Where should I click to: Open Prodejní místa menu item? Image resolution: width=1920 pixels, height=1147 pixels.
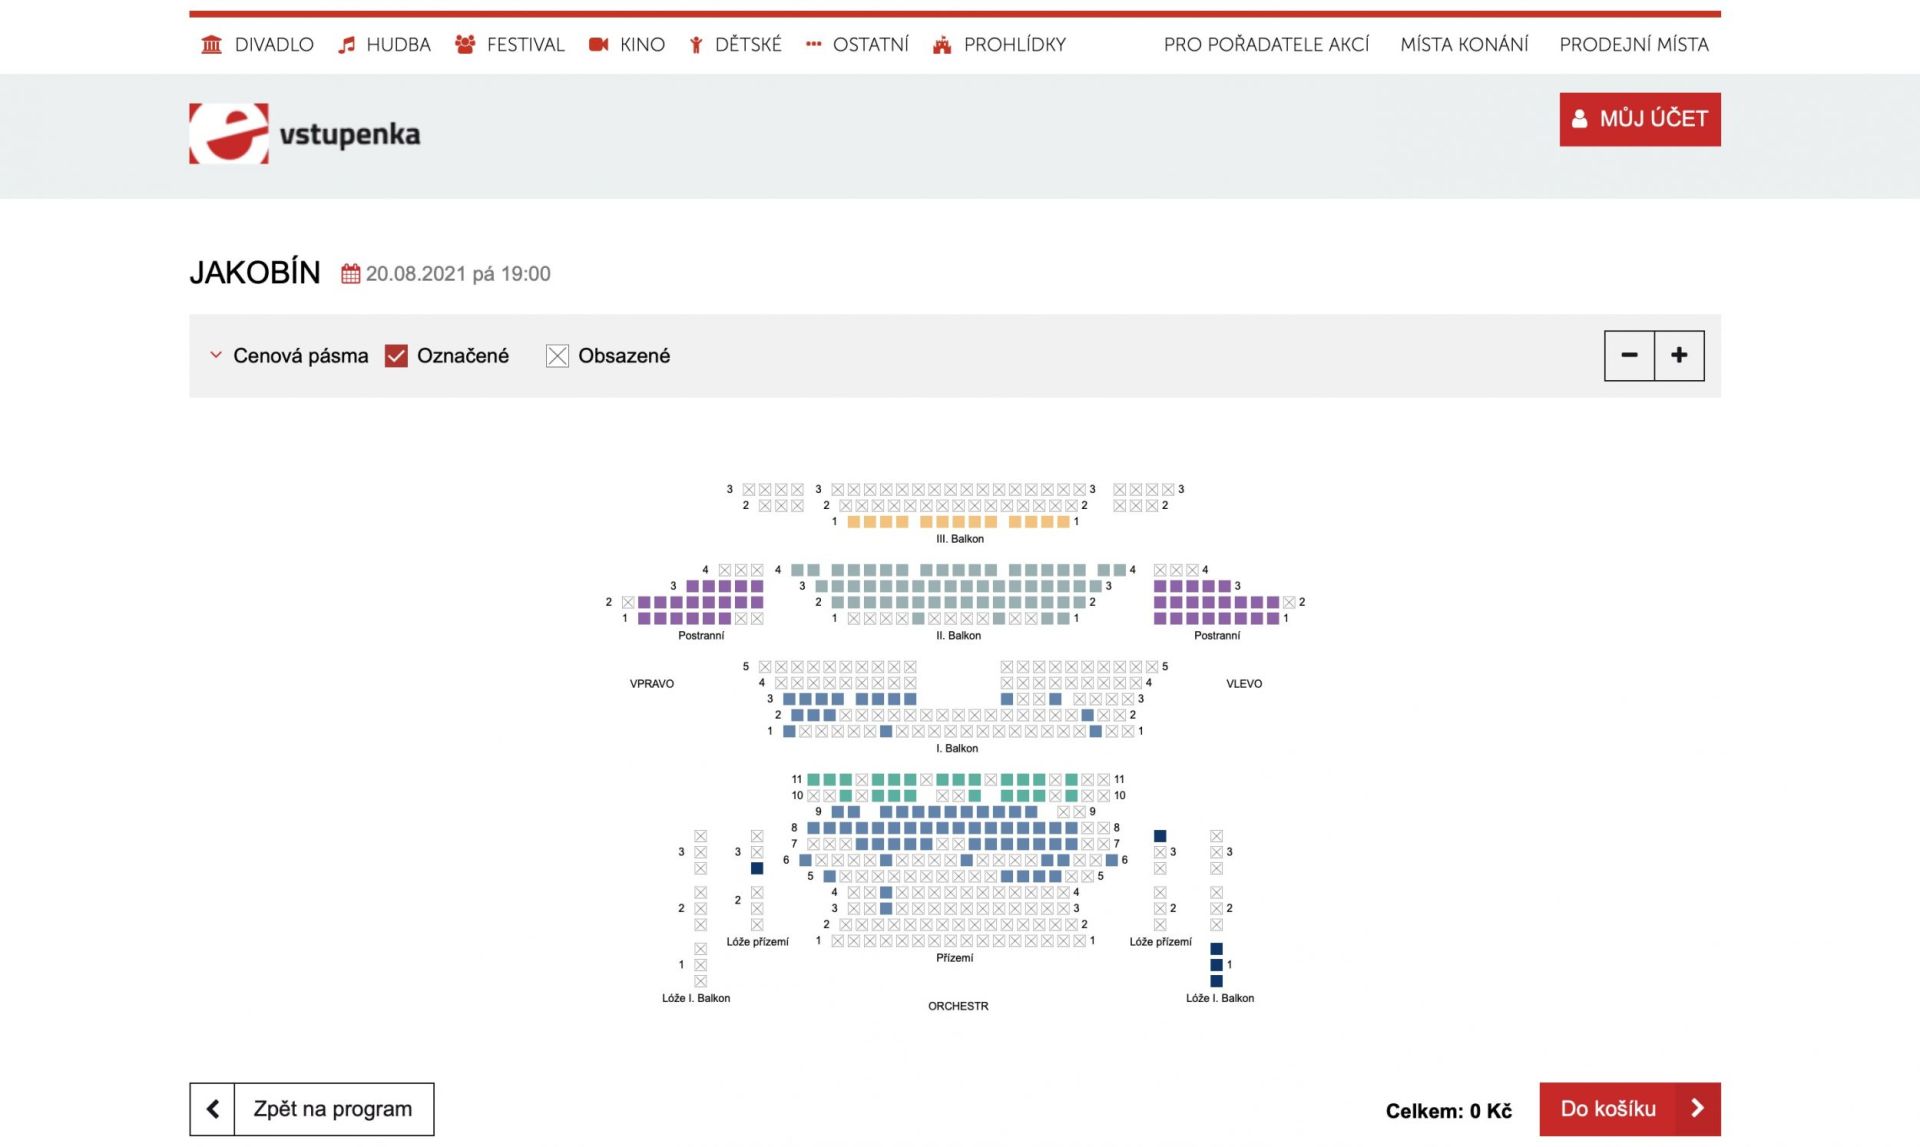[x=1633, y=45]
